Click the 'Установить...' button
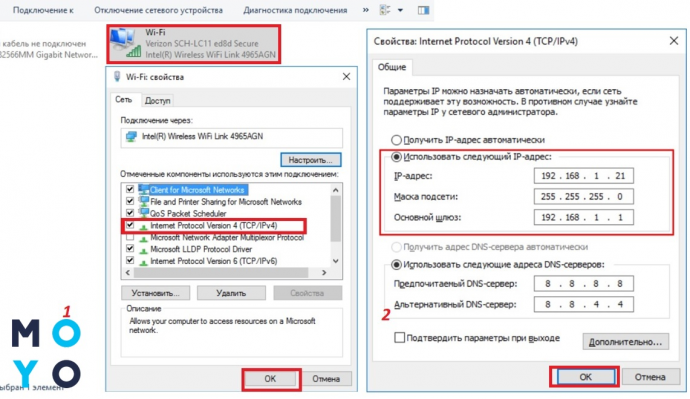This screenshot has height=399, width=690. pos(155,293)
